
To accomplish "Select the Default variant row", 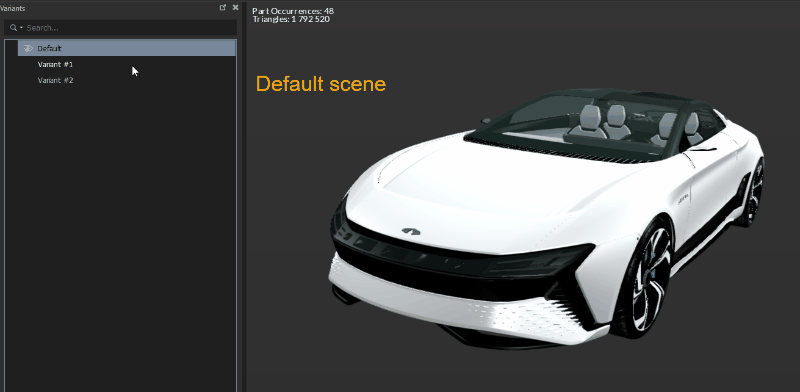I will coord(127,48).
